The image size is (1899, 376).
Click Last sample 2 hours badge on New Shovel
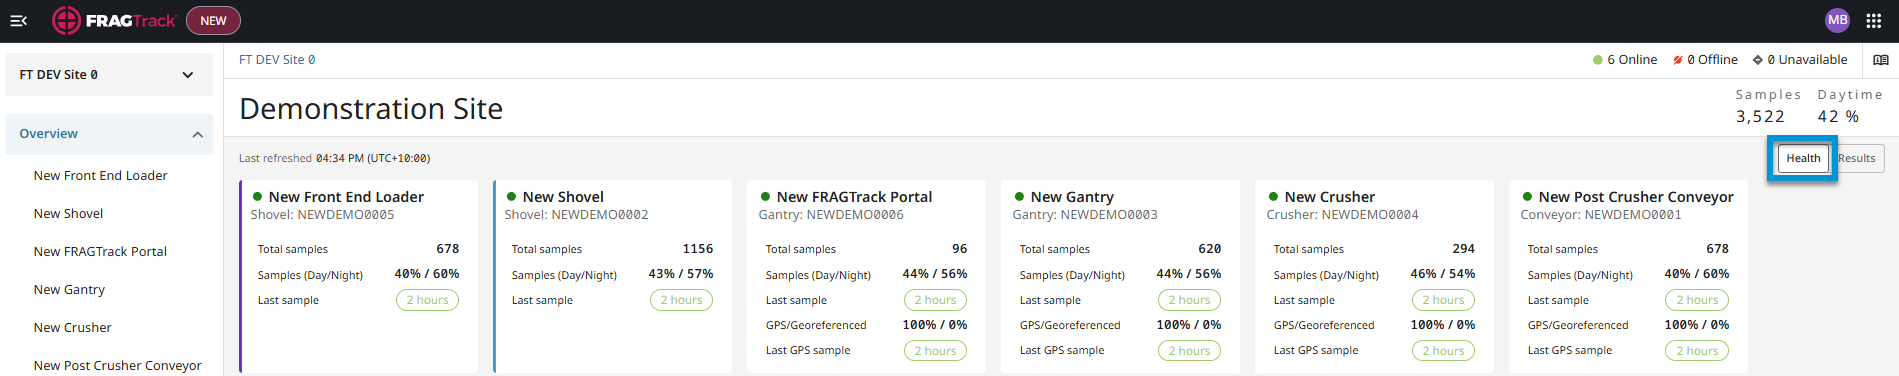coord(681,300)
